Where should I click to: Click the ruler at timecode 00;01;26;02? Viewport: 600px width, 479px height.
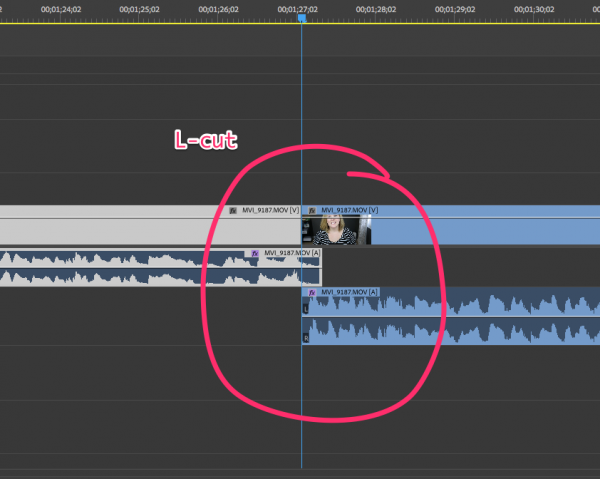218,9
